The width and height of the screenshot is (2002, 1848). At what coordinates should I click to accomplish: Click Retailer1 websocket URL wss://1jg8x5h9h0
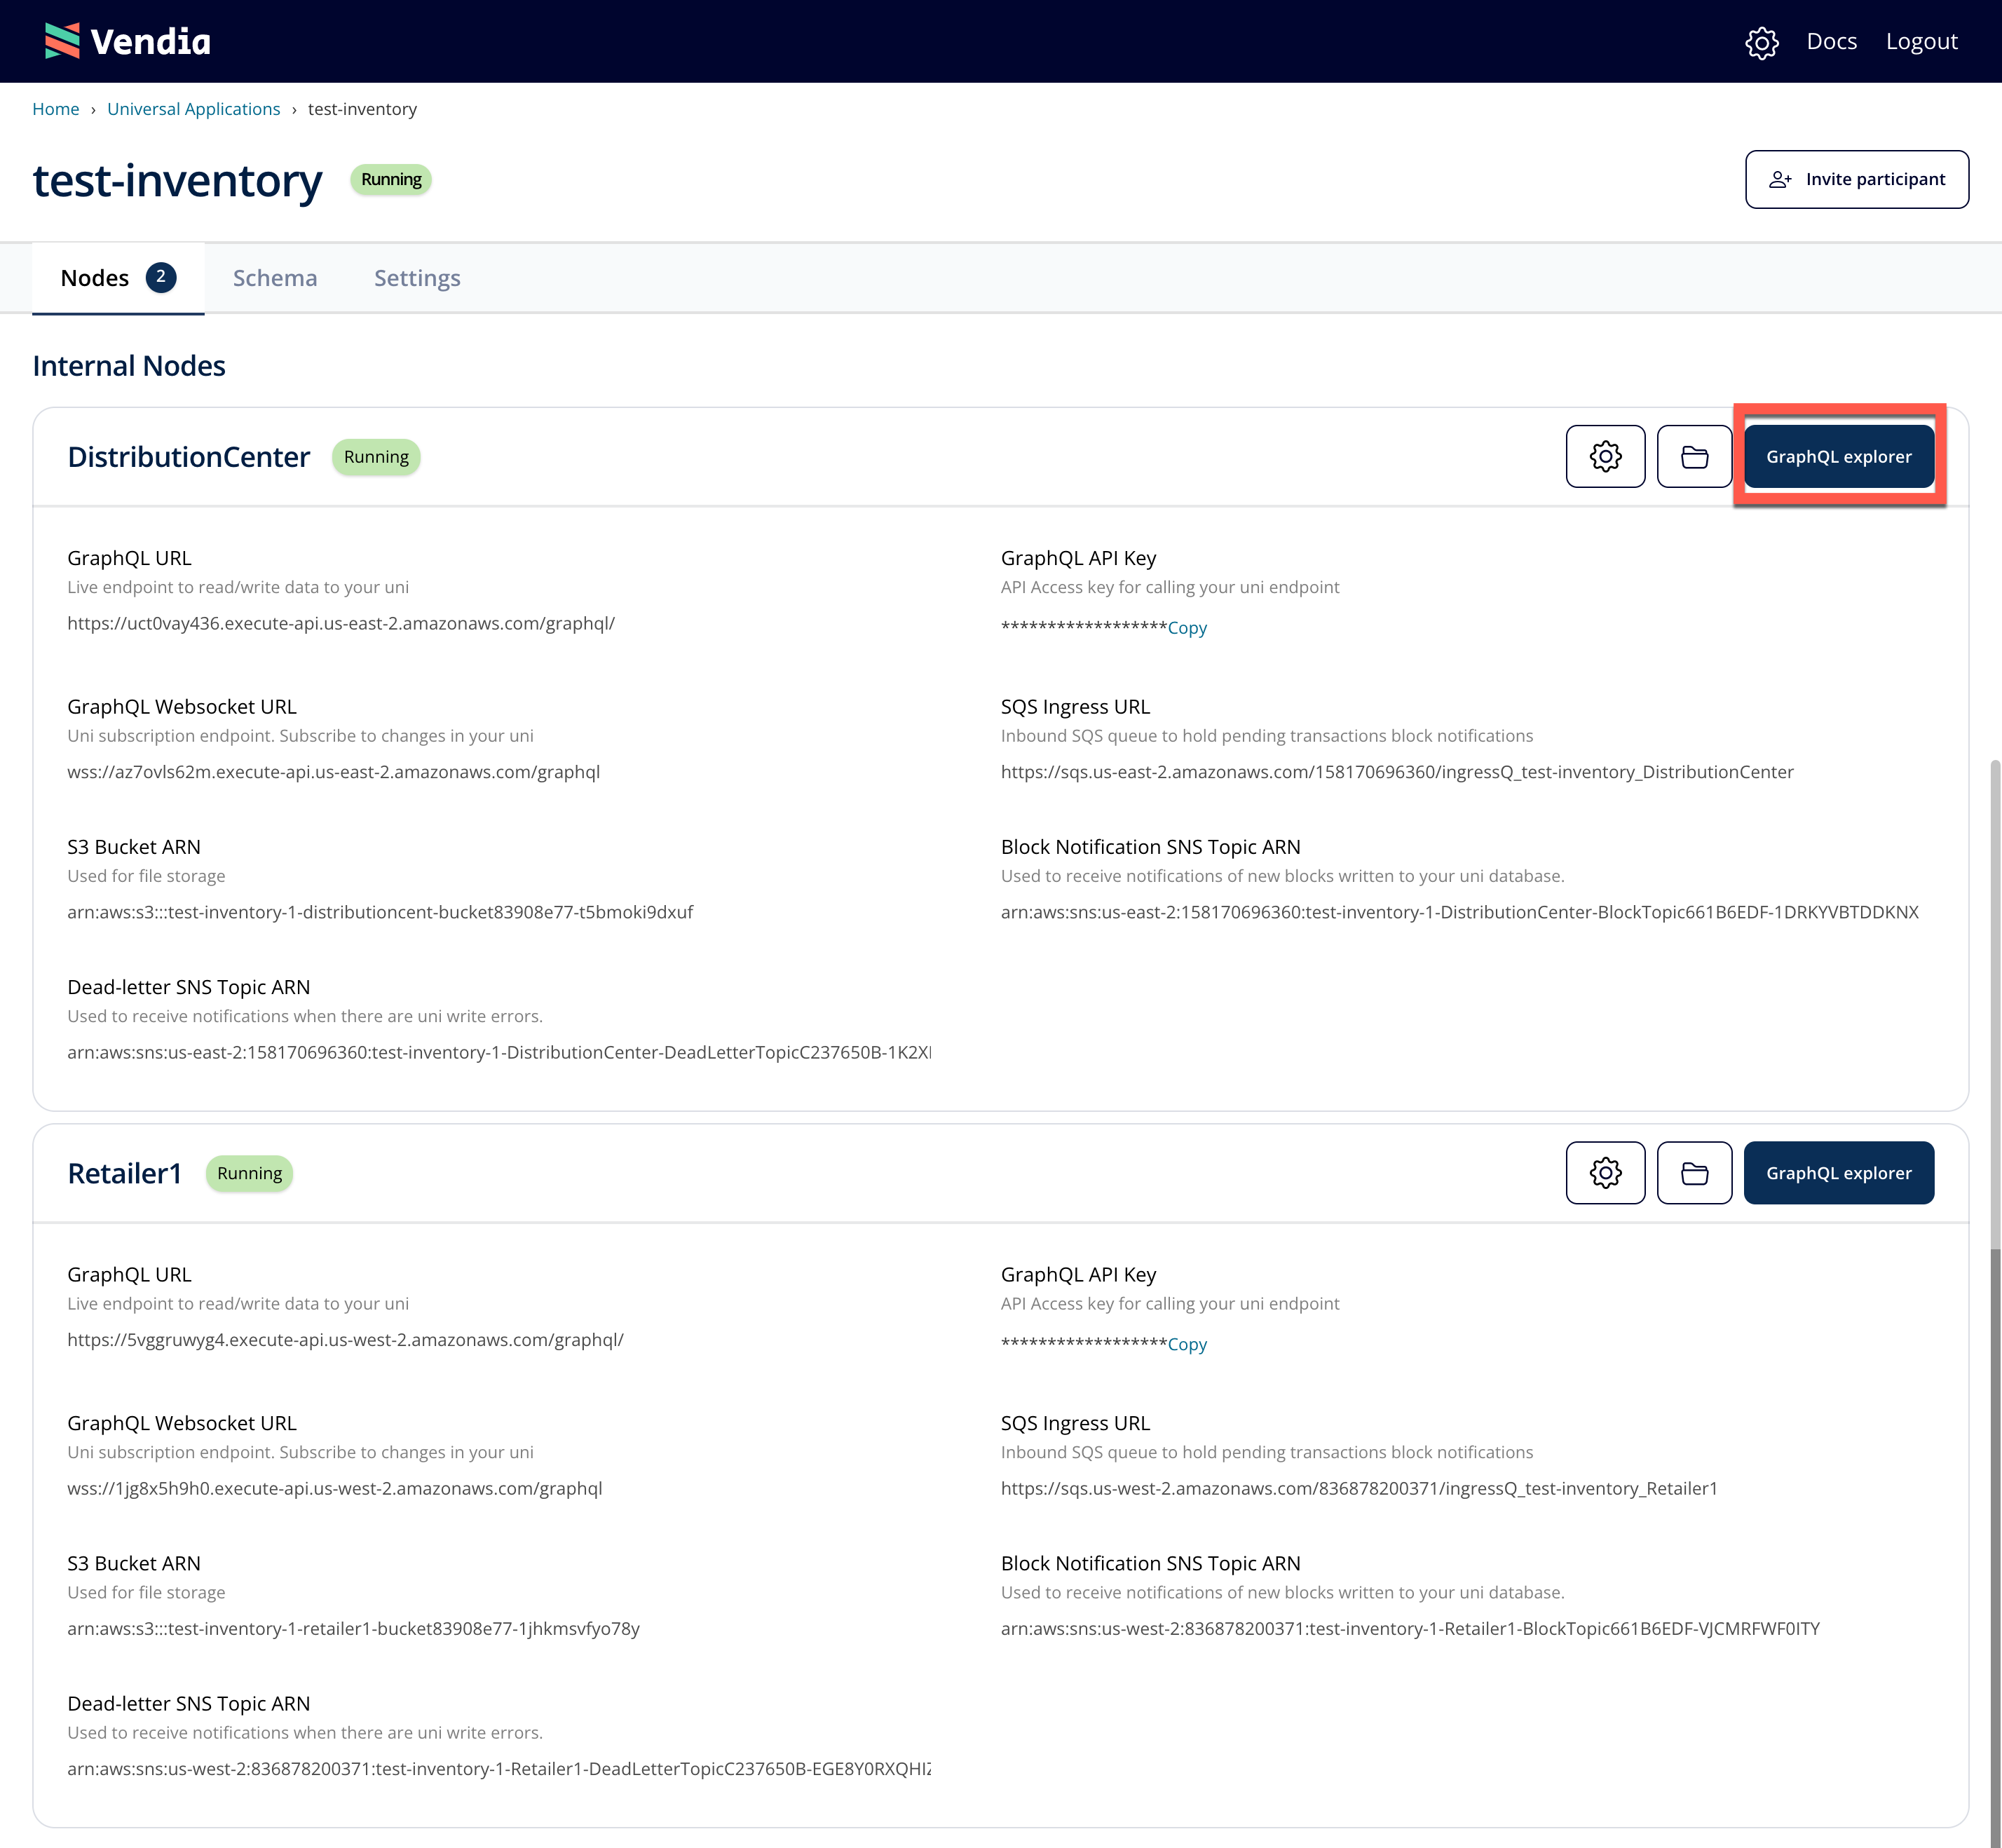335,1488
